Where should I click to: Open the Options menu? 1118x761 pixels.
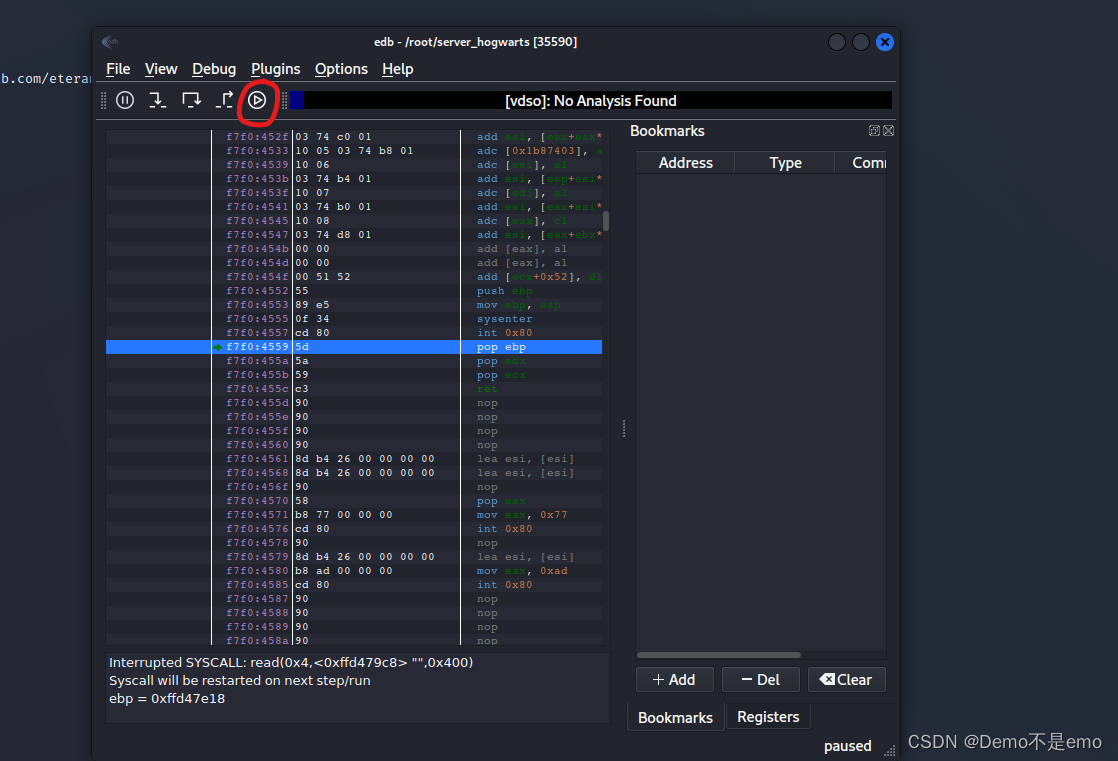pyautogui.click(x=342, y=69)
